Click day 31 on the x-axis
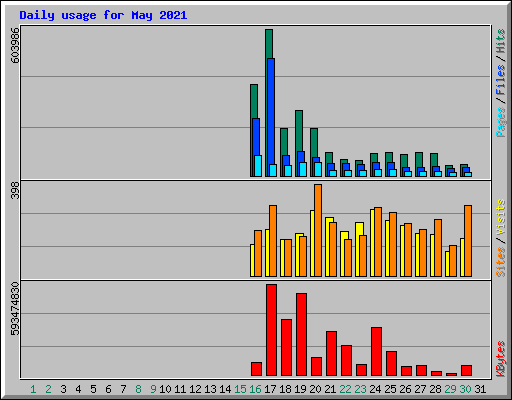This screenshot has width=512, height=400. (480, 389)
